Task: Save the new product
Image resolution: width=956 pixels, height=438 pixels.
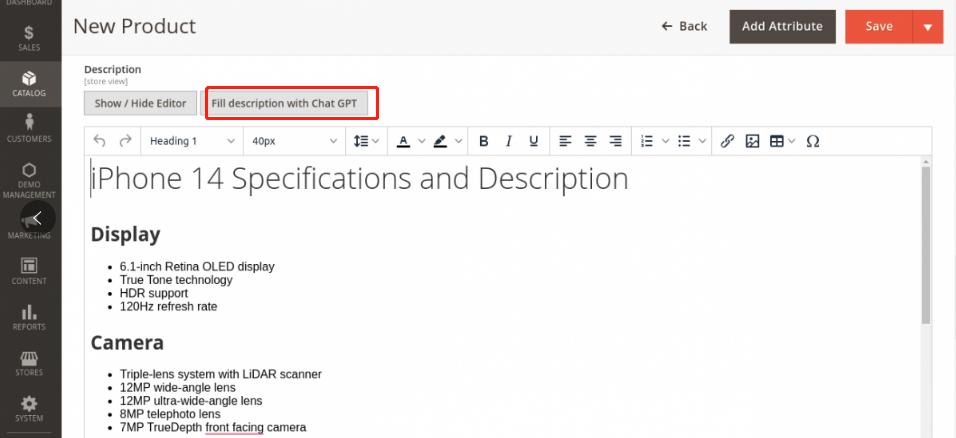Action: (879, 27)
